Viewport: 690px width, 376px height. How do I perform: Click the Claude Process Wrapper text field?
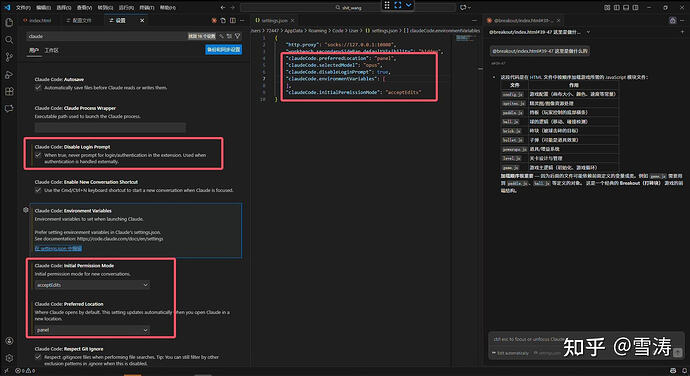110,128
